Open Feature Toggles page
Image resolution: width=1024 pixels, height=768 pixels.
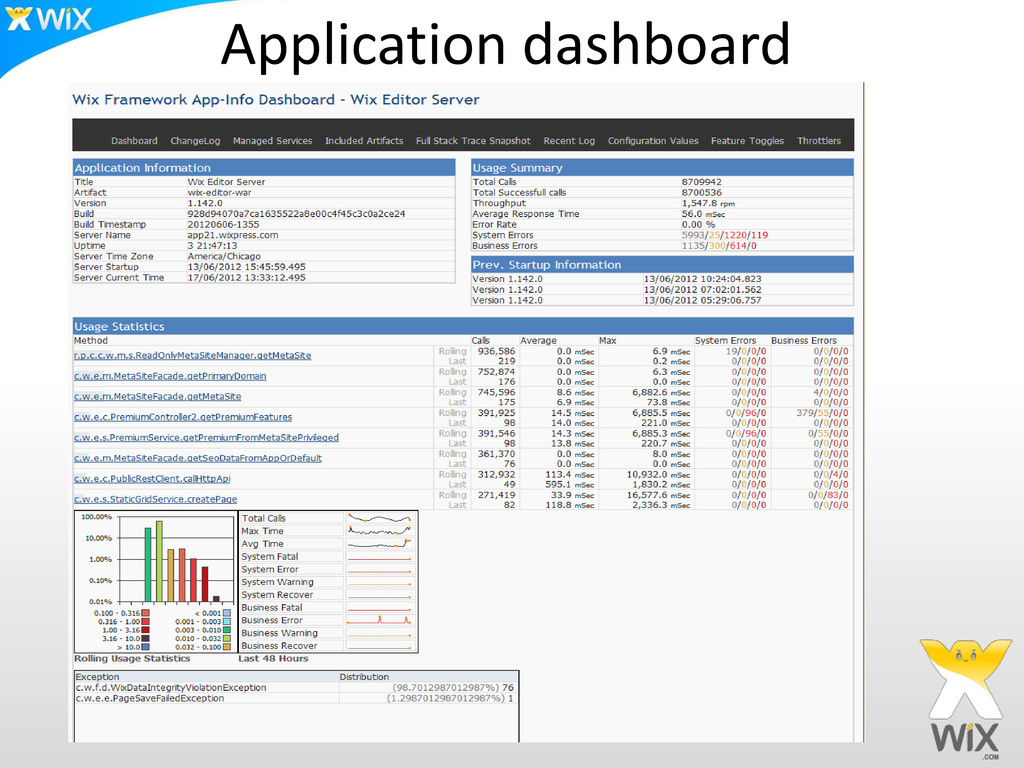click(747, 140)
